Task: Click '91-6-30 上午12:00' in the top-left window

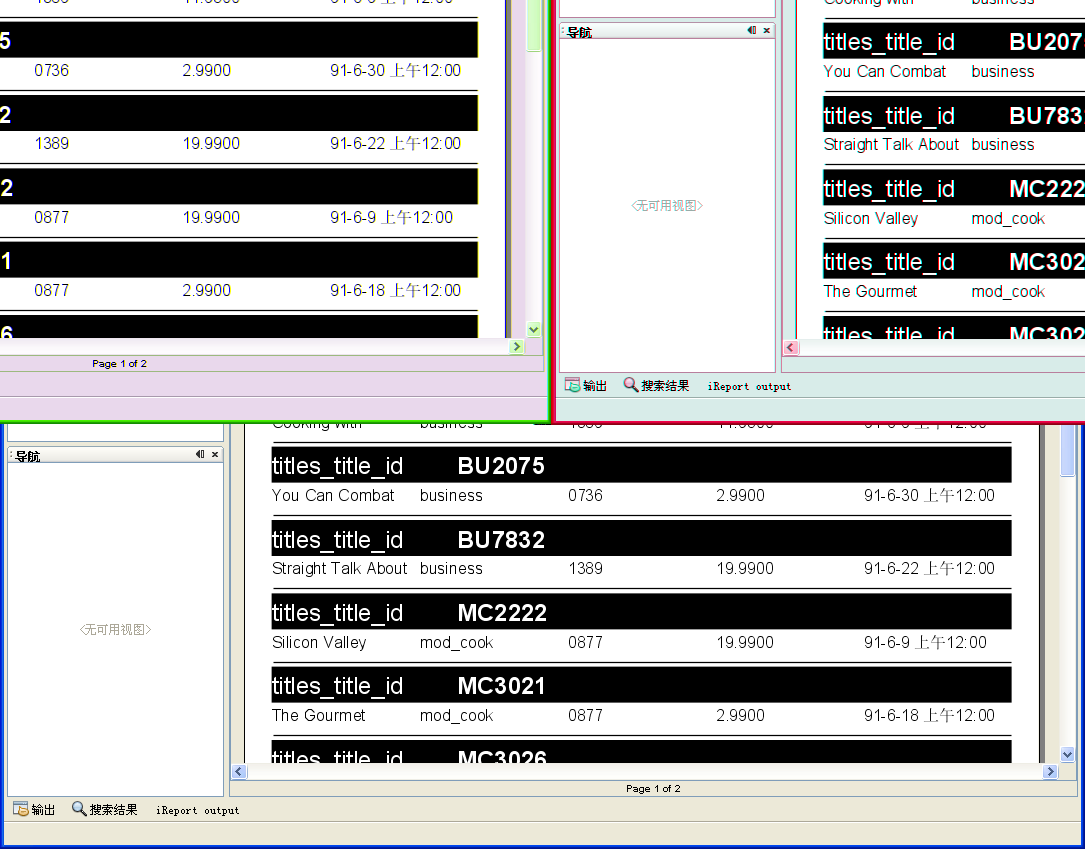Action: [395, 71]
